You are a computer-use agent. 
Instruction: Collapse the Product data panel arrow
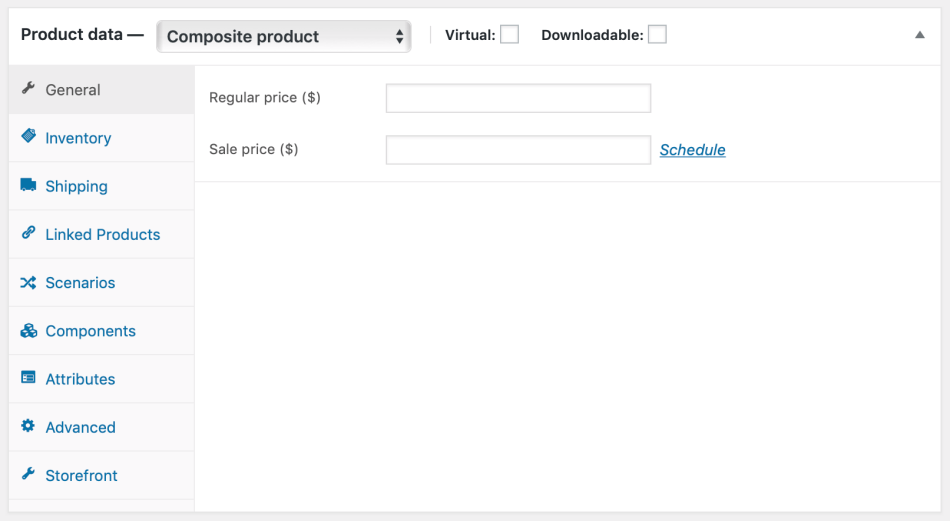pos(920,35)
